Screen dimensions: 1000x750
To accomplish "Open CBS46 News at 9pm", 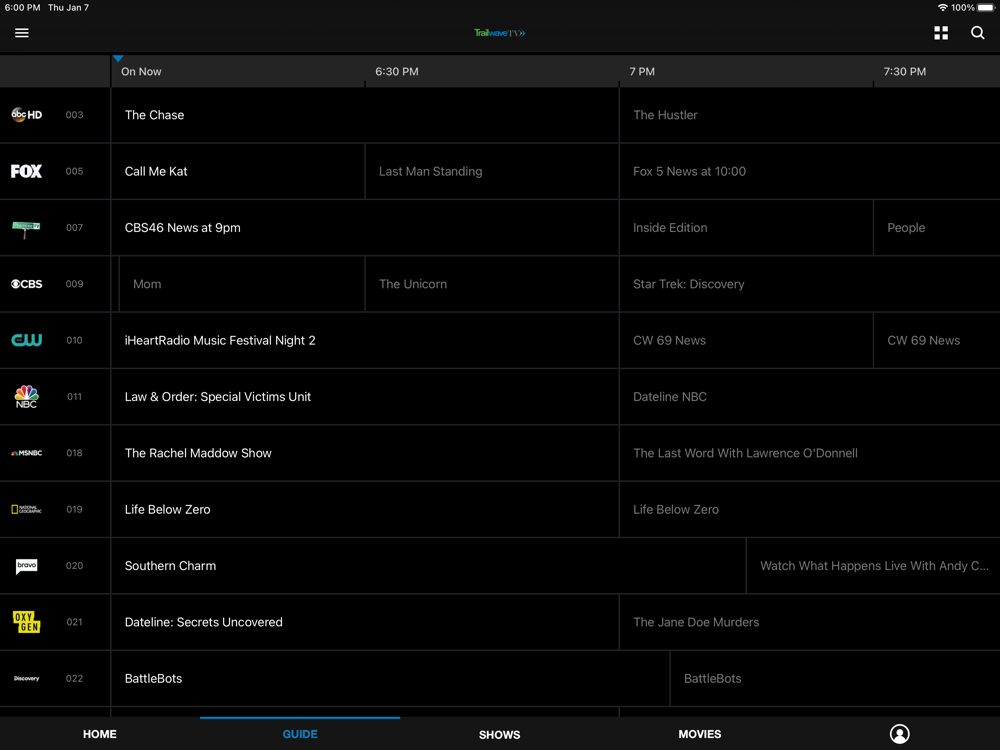I will [365, 228].
